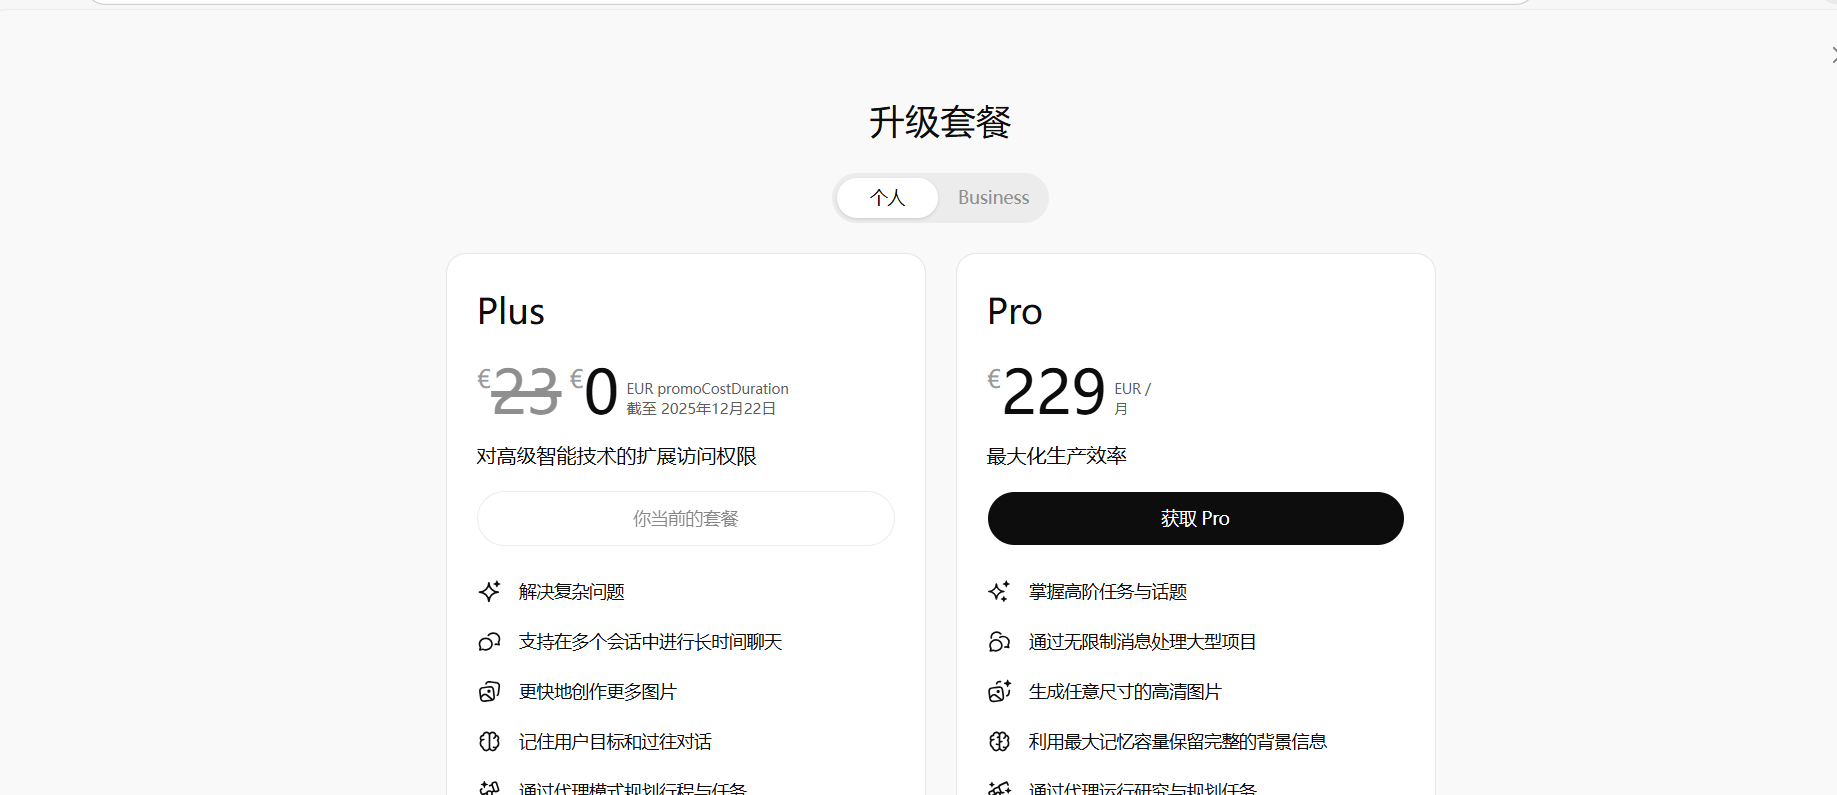This screenshot has height=795, width=1837.
Task: Click the 更快地创作更多图片 feature text
Action: click(x=598, y=692)
